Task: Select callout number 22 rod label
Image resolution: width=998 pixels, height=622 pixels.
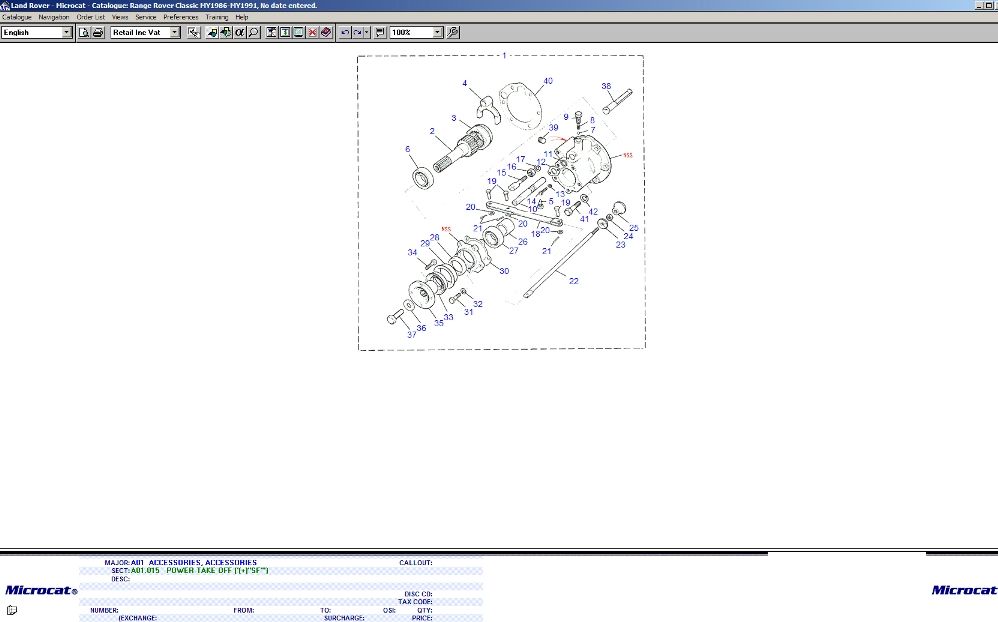Action: (x=573, y=281)
